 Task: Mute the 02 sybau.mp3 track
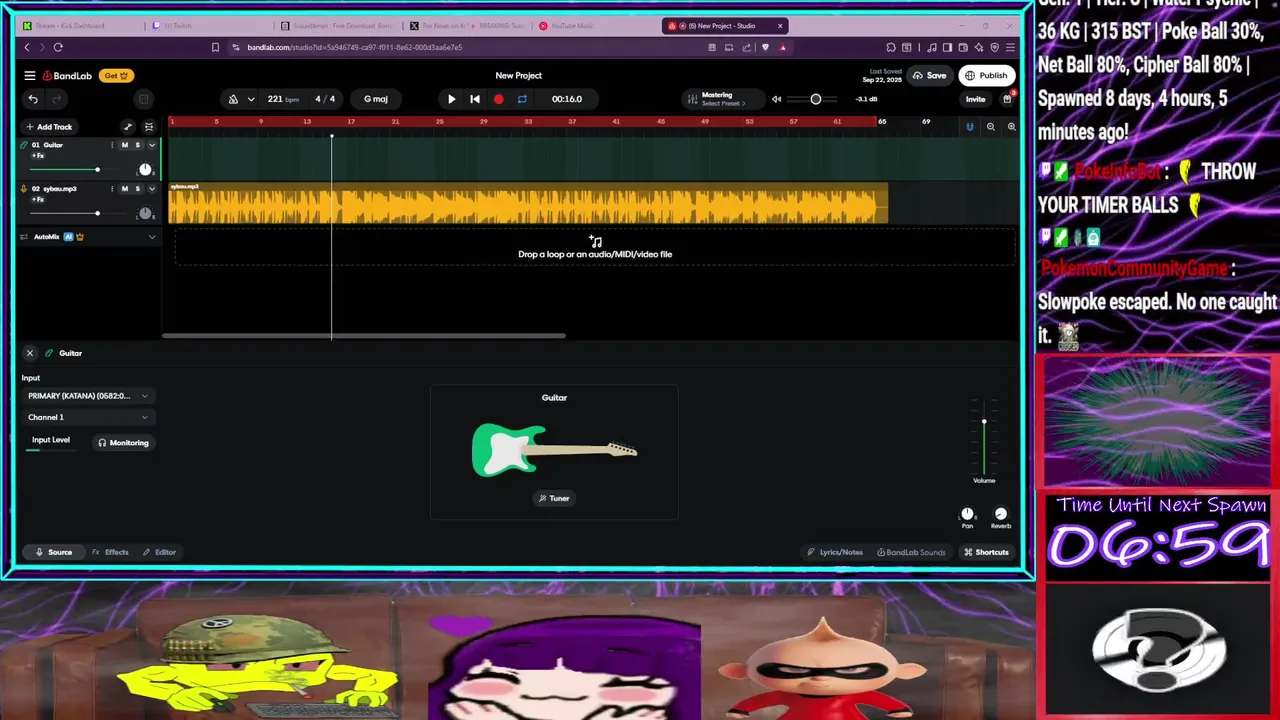(x=125, y=188)
